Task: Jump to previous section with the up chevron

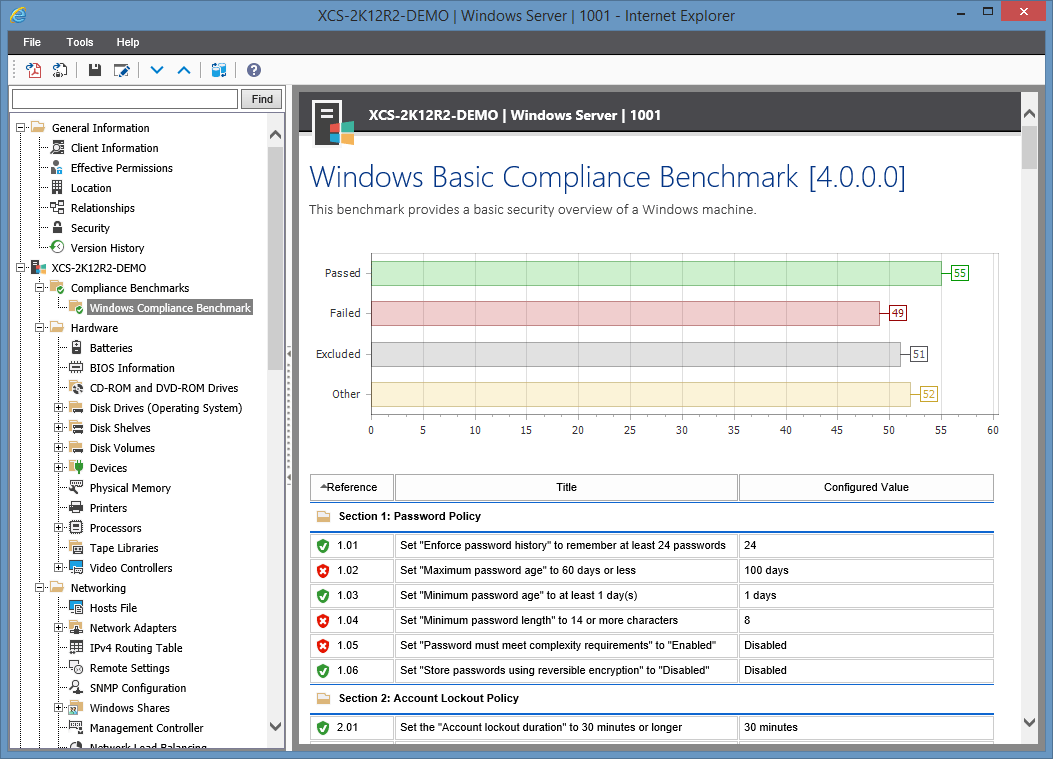Action: point(184,70)
